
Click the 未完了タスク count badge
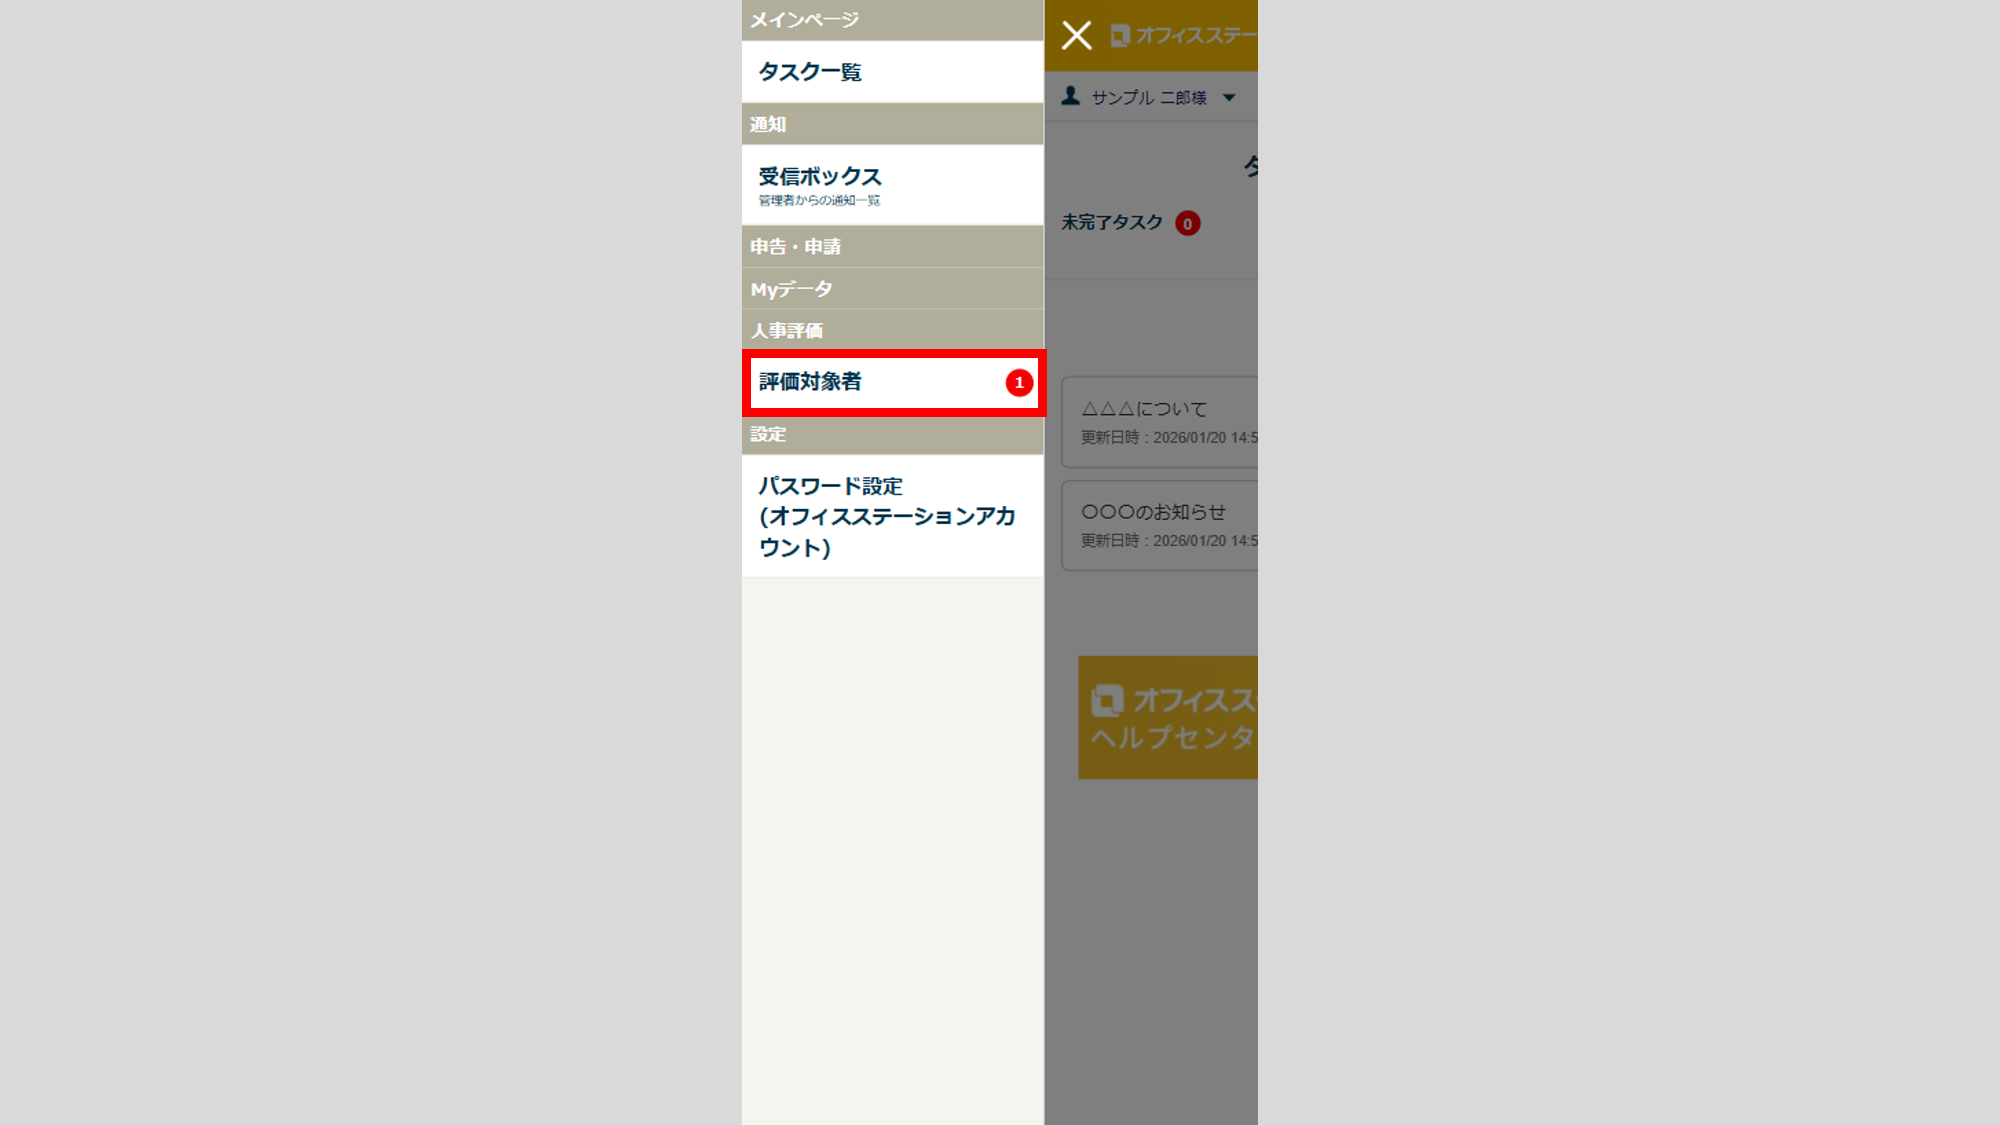1187,223
